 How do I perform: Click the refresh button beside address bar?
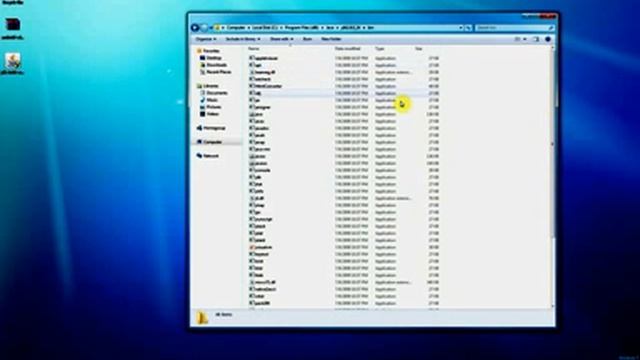(468, 28)
